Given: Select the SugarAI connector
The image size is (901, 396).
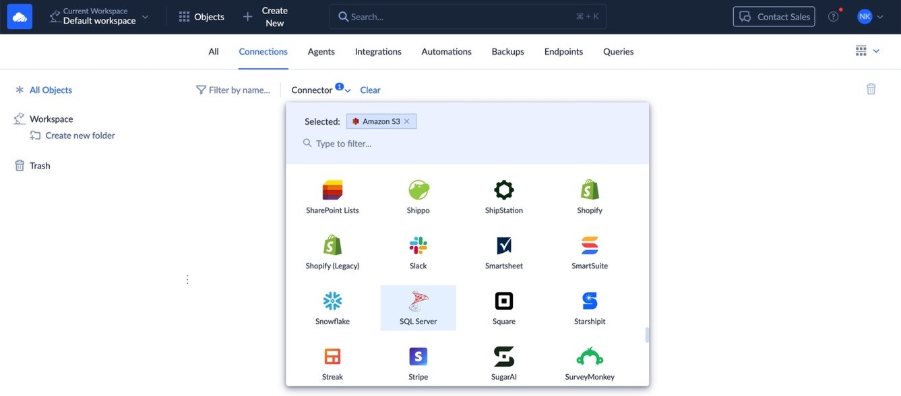Looking at the screenshot, I should coord(504,364).
